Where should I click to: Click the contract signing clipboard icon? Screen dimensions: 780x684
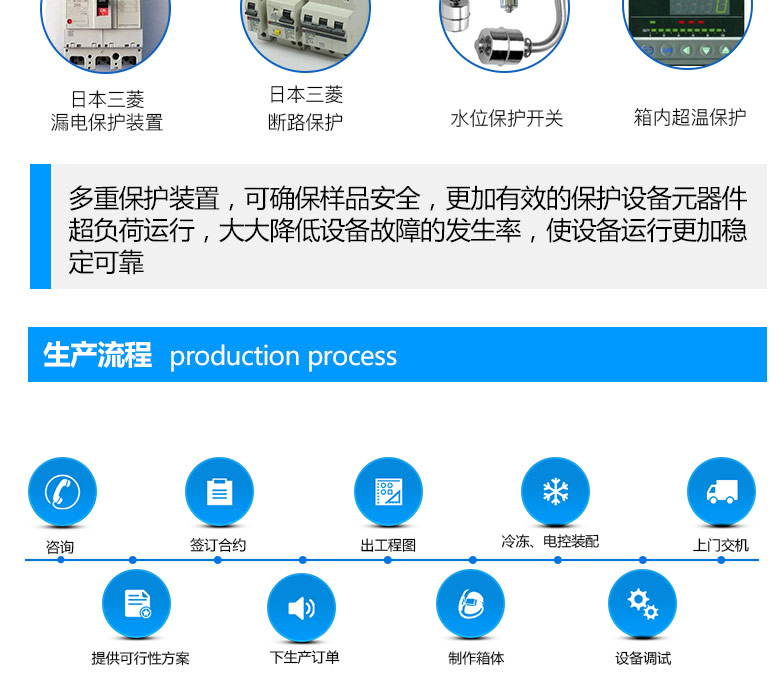(x=219, y=492)
